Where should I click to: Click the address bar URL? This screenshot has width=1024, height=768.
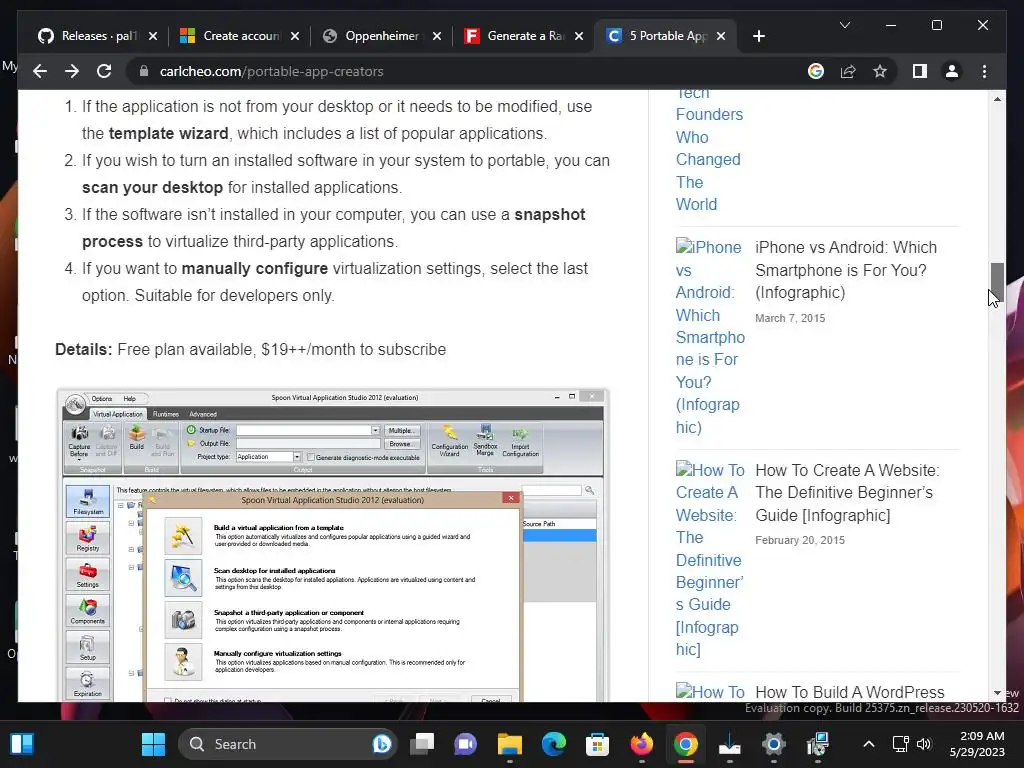pos(271,71)
